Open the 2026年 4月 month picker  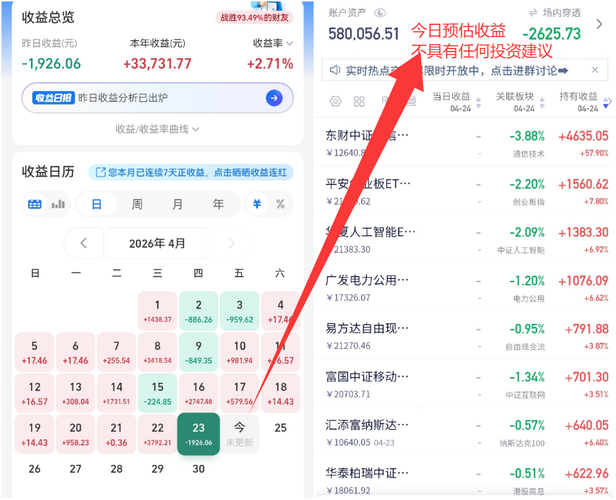click(157, 243)
